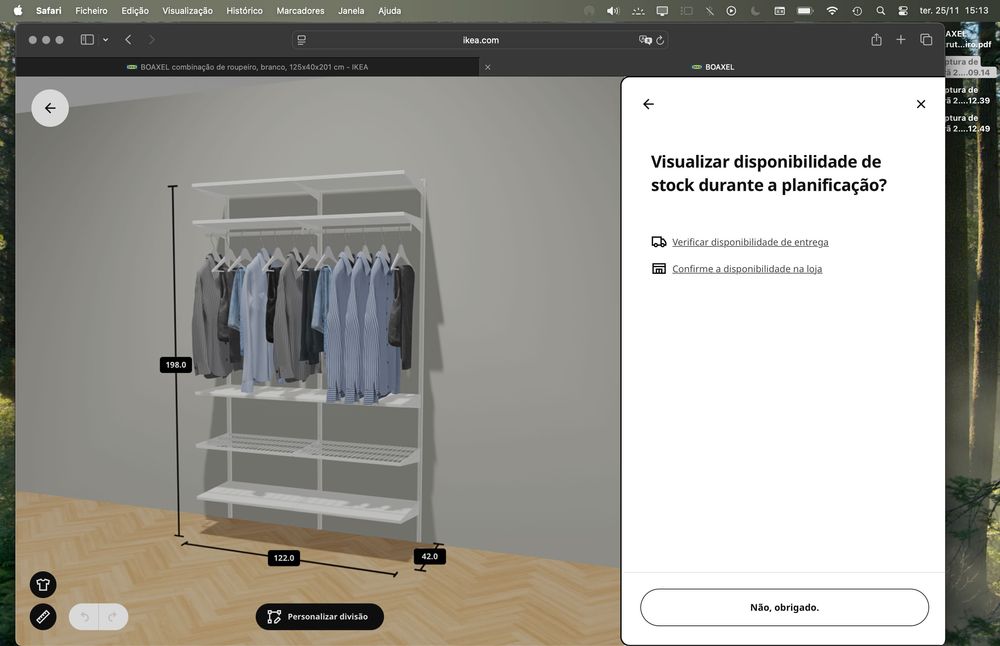Switch to BOAXEL combinação de roupeiro tab
This screenshot has height=646, width=1000.
[x=247, y=67]
